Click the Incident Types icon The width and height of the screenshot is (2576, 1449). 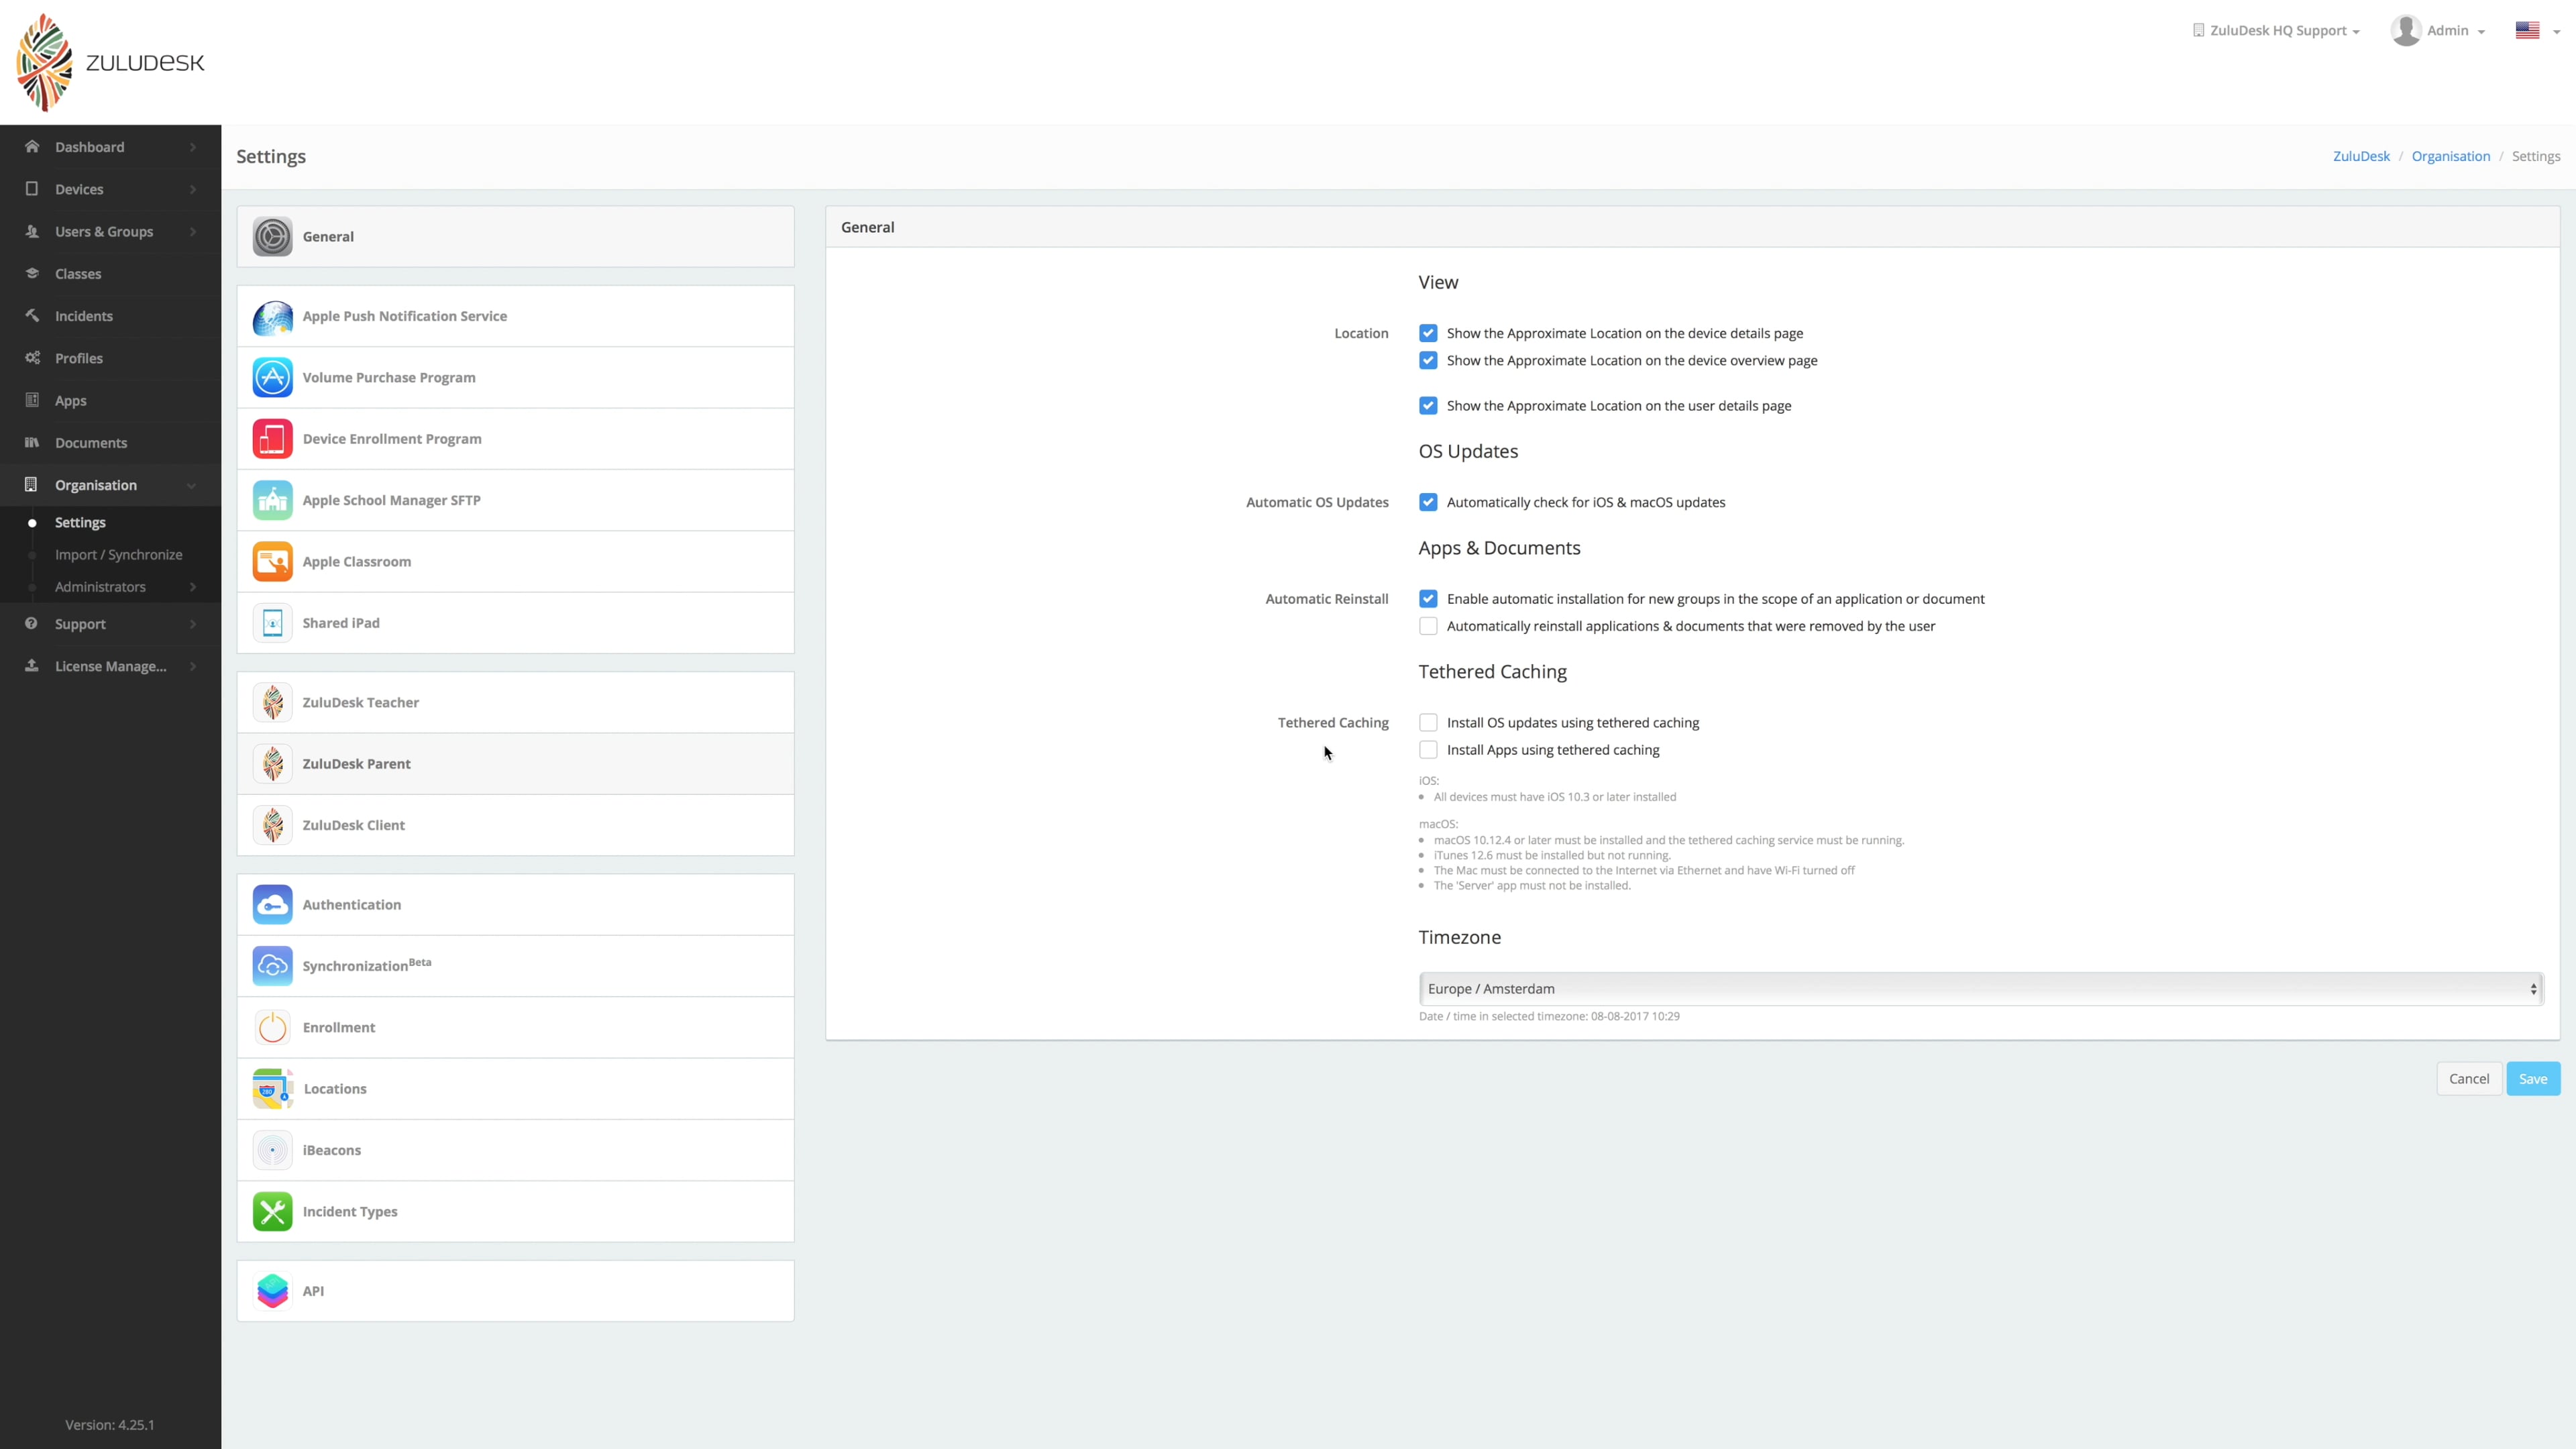point(272,1211)
